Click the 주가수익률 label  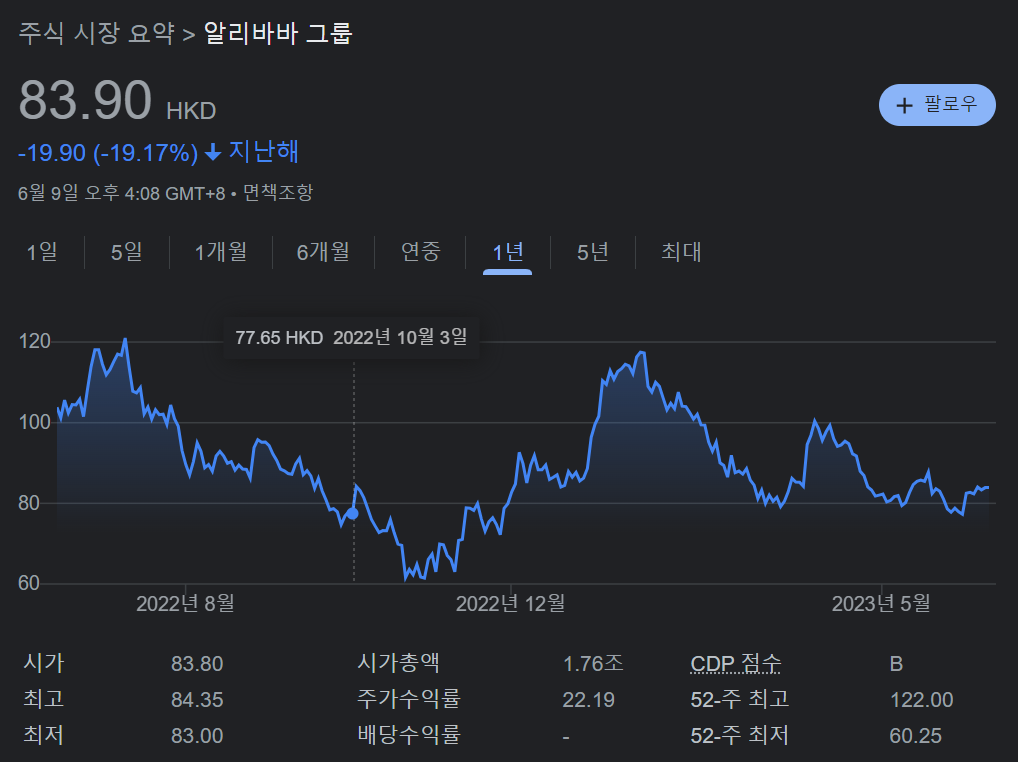(x=409, y=699)
